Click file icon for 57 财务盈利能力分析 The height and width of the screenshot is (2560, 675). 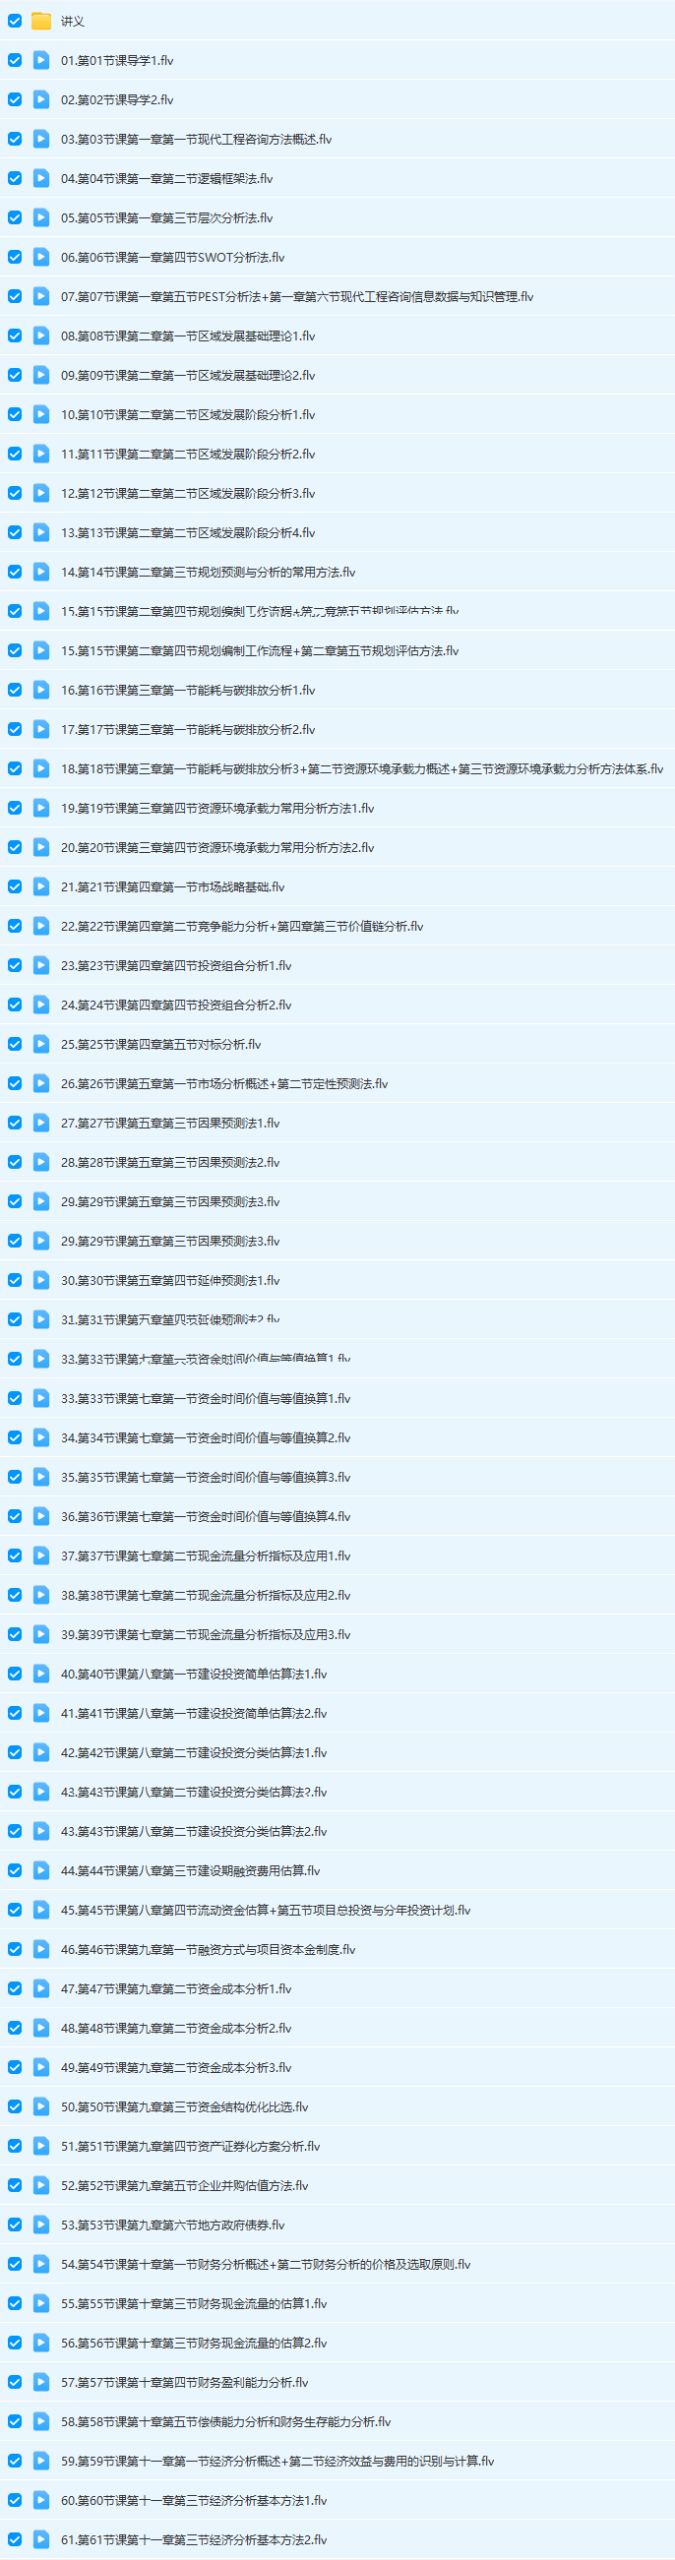[41, 2382]
